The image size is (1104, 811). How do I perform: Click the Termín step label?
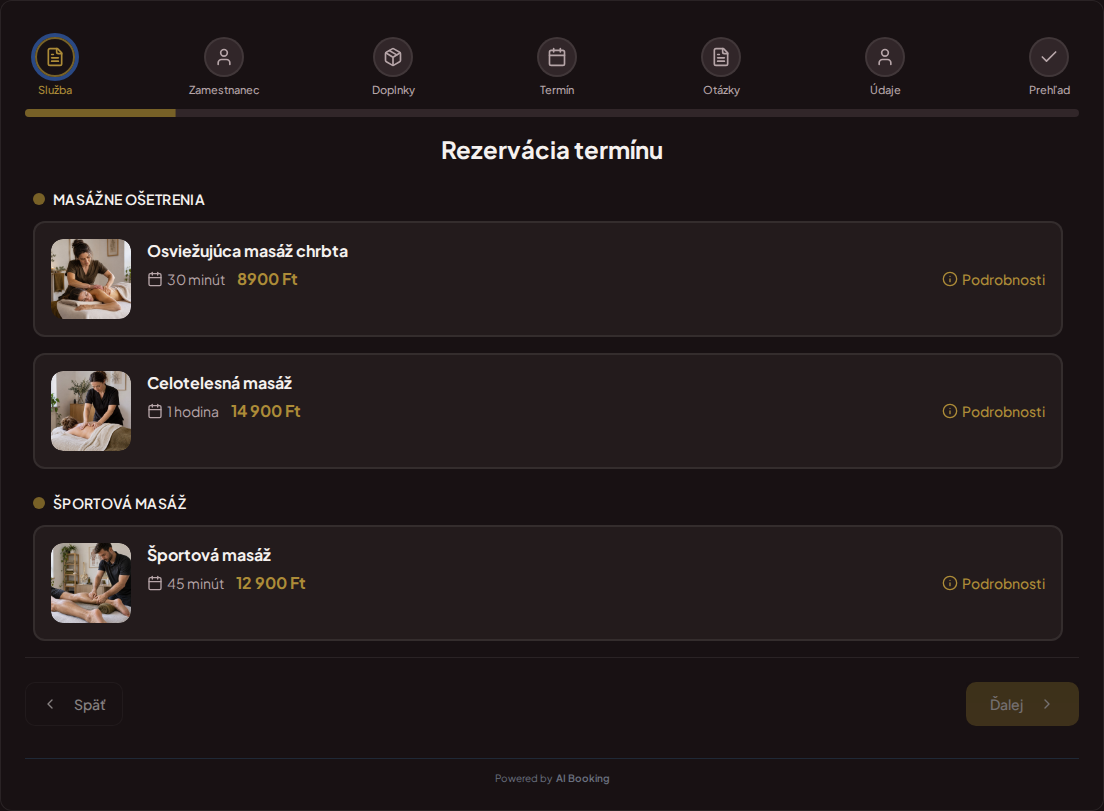557,90
